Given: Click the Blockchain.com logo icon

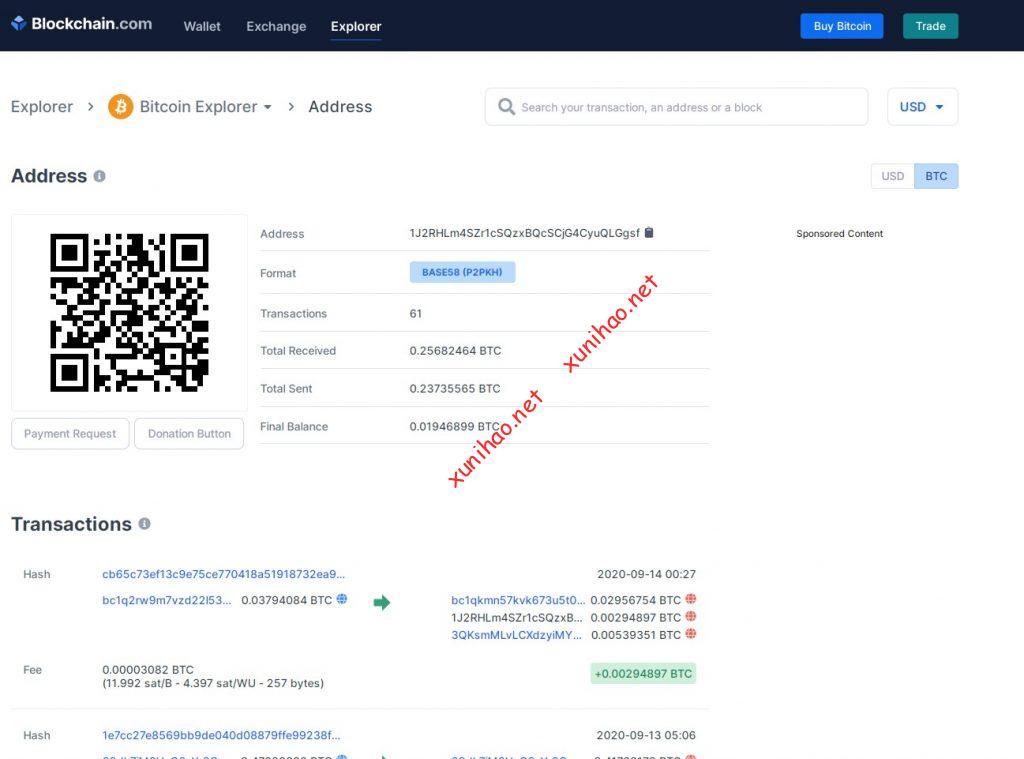Looking at the screenshot, I should coord(18,24).
